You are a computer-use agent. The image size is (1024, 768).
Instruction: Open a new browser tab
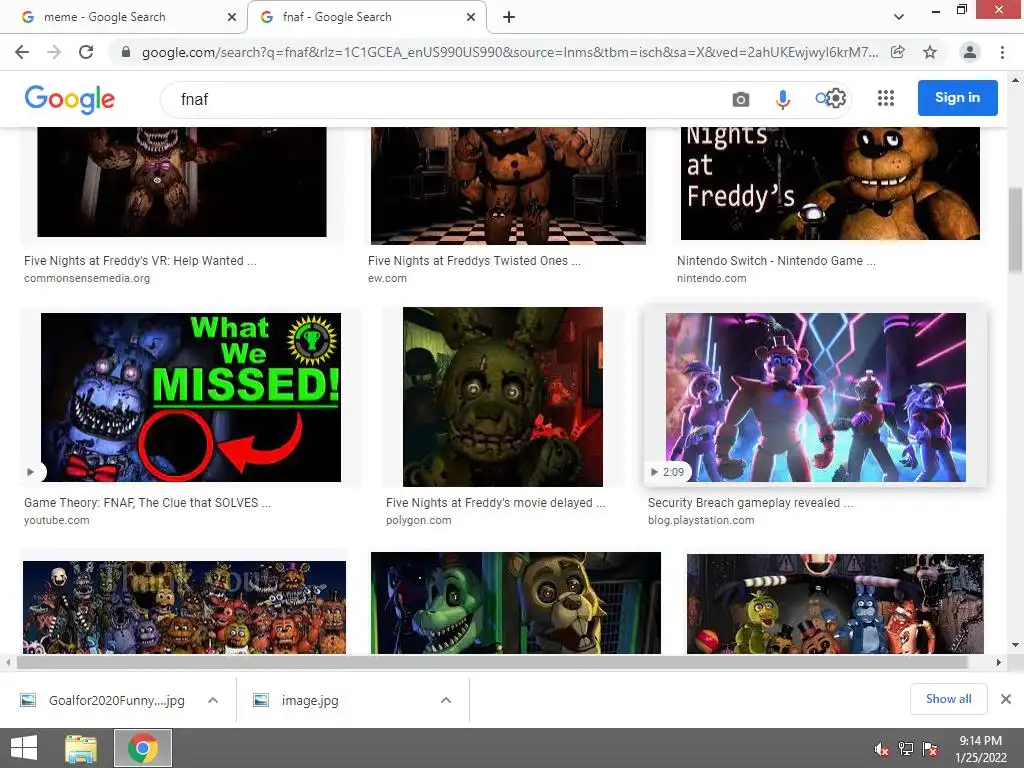(x=509, y=17)
